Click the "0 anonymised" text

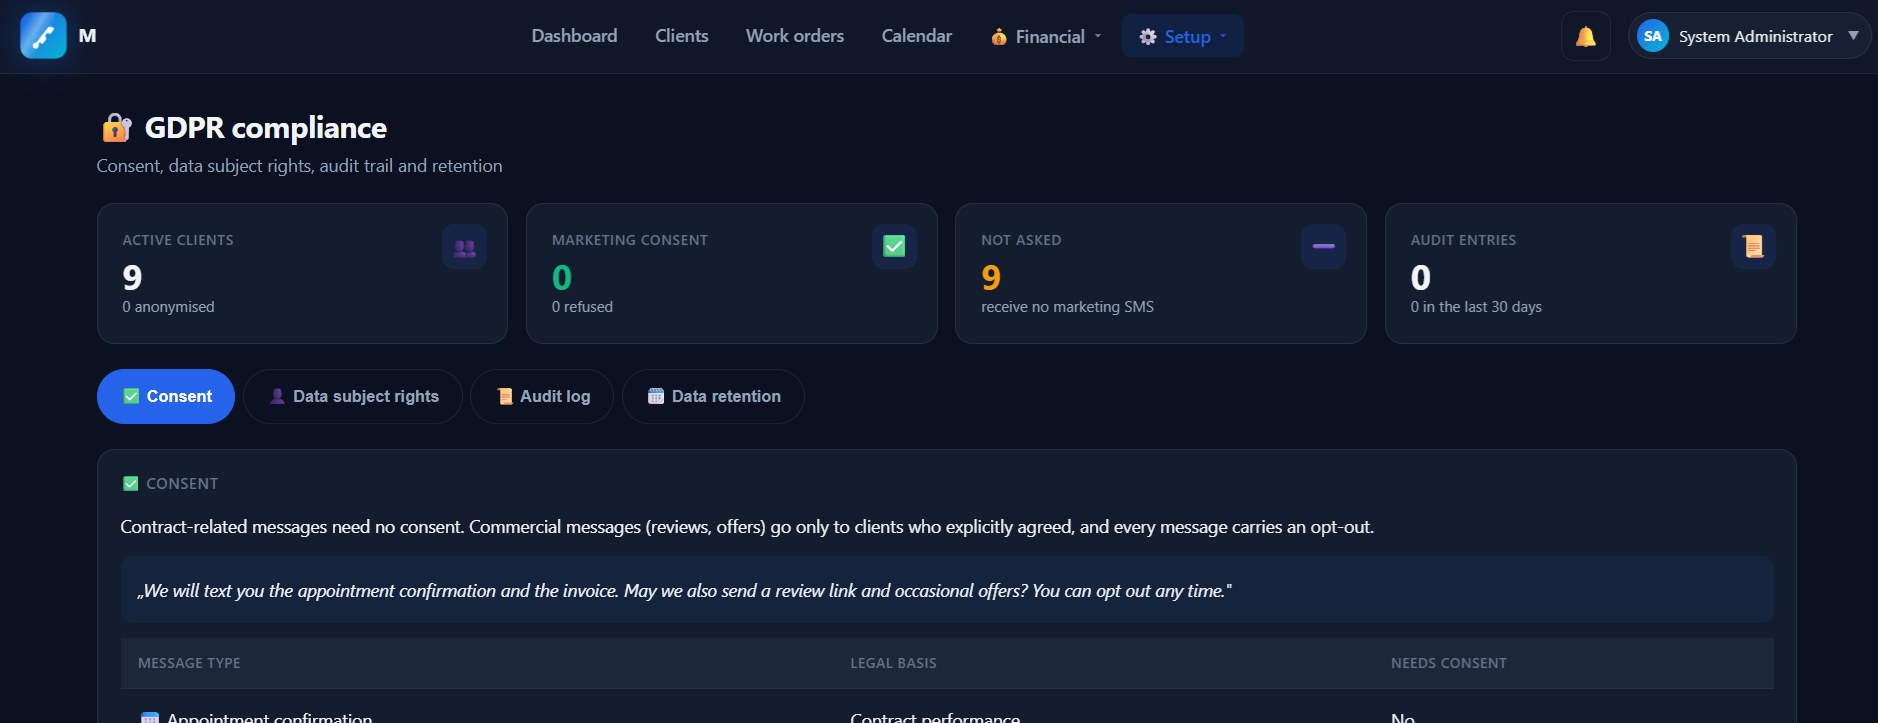pos(168,307)
